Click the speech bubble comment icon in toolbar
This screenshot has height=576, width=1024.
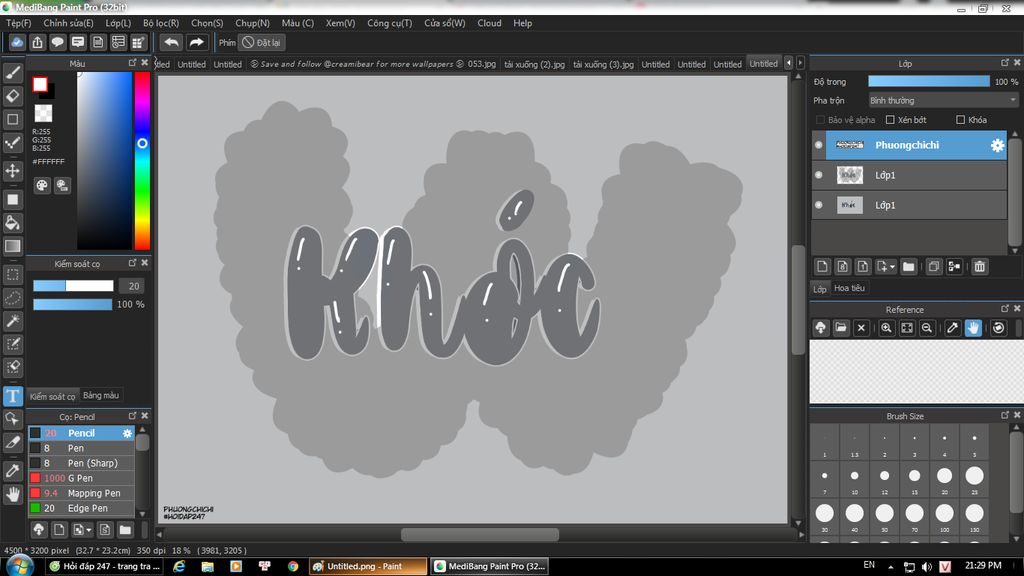[x=57, y=42]
